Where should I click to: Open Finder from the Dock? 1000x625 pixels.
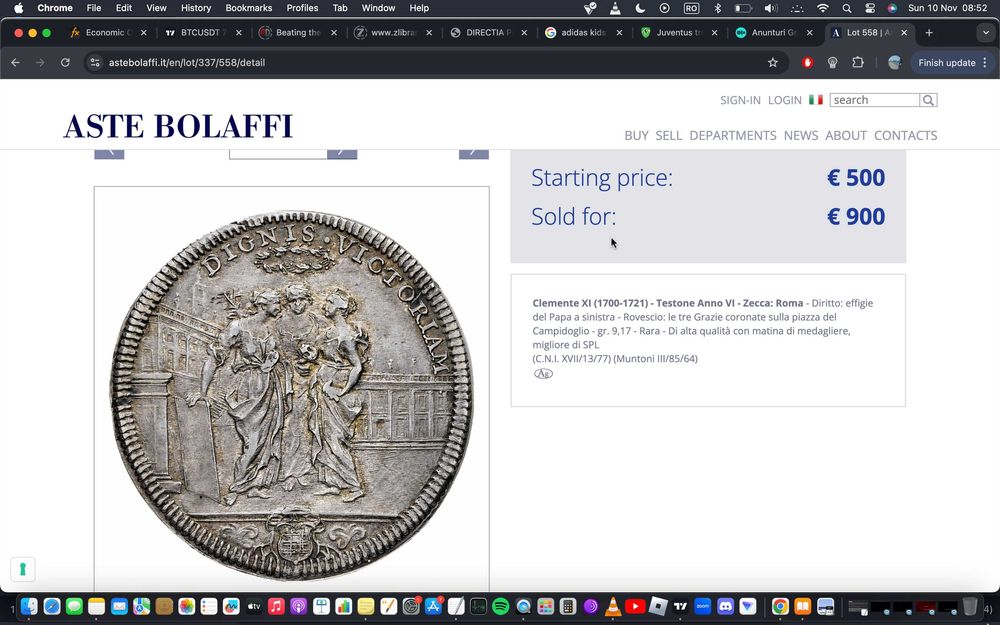pyautogui.click(x=29, y=606)
